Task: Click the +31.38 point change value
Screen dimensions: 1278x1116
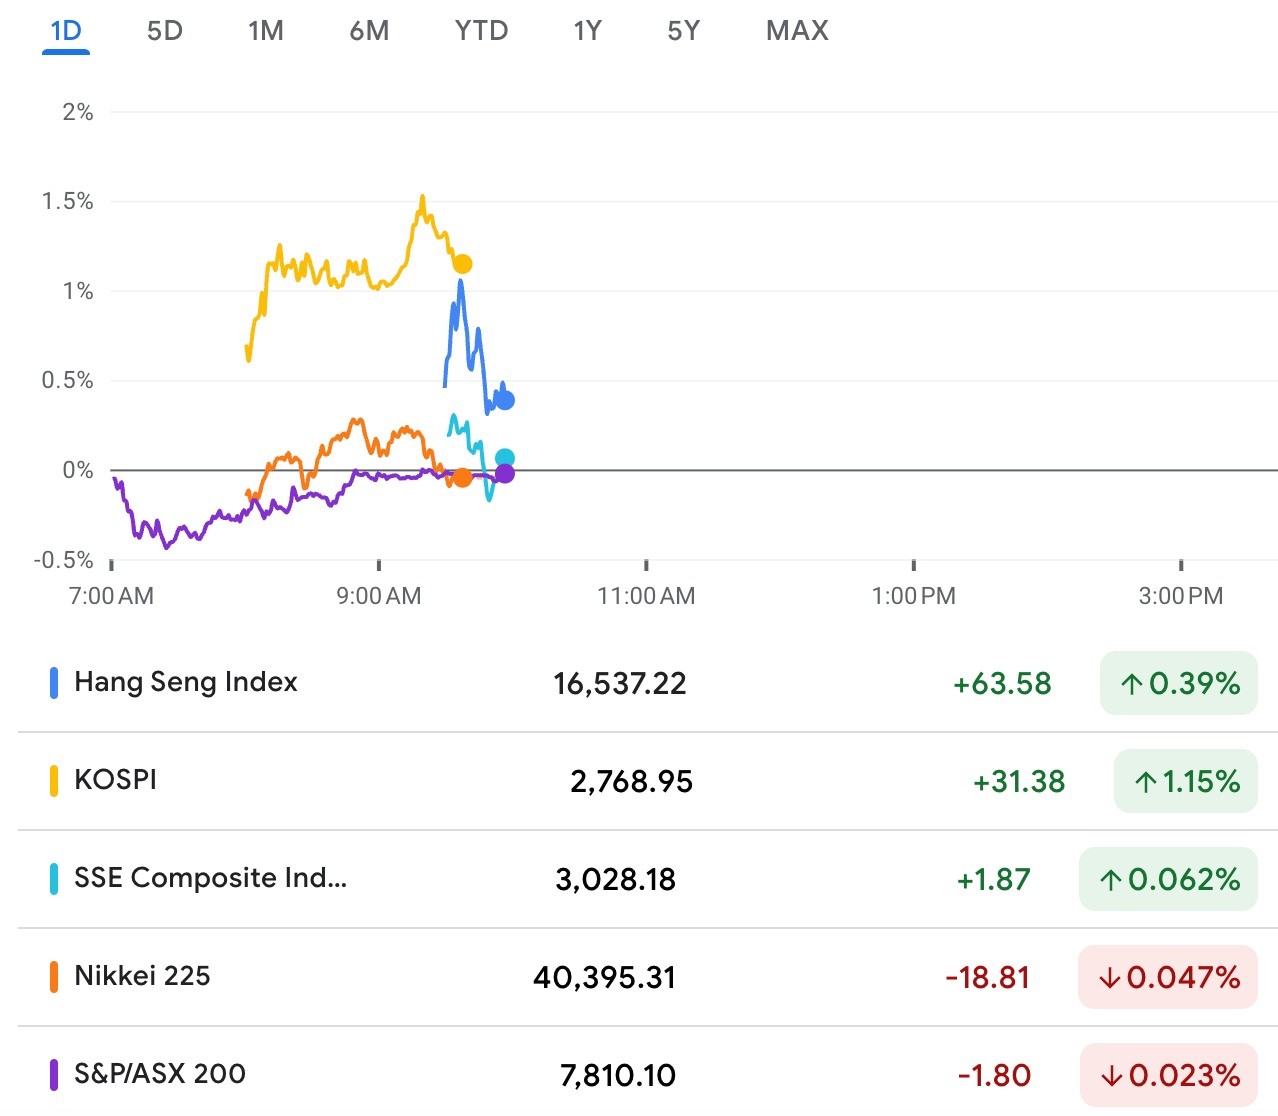Action: pos(1019,782)
